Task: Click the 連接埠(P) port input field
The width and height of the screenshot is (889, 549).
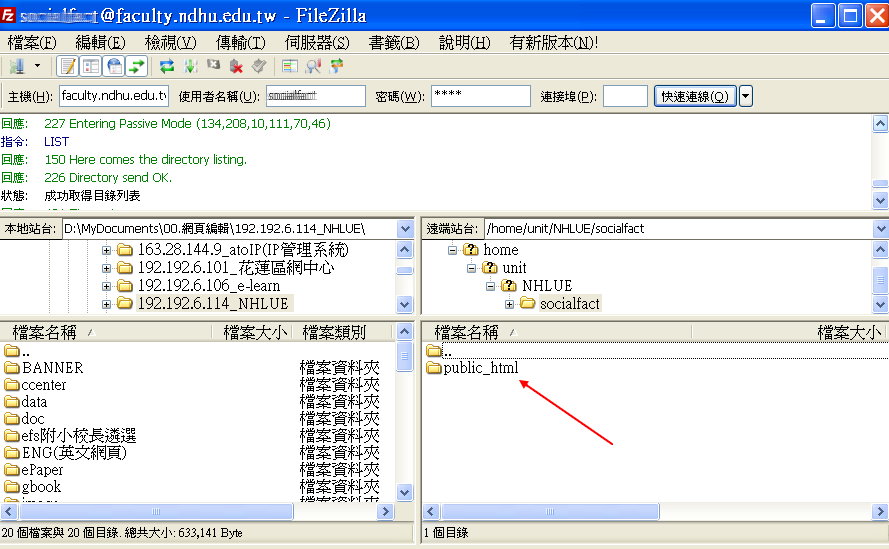Action: pos(625,96)
